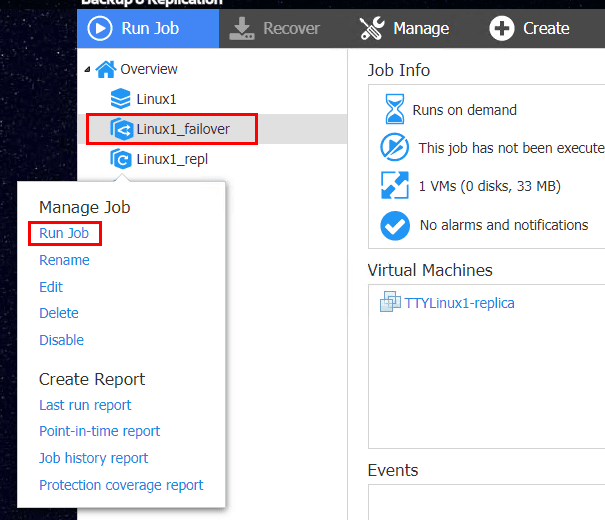605x520 pixels.
Task: Click the Runs on demand text
Action: 465,110
